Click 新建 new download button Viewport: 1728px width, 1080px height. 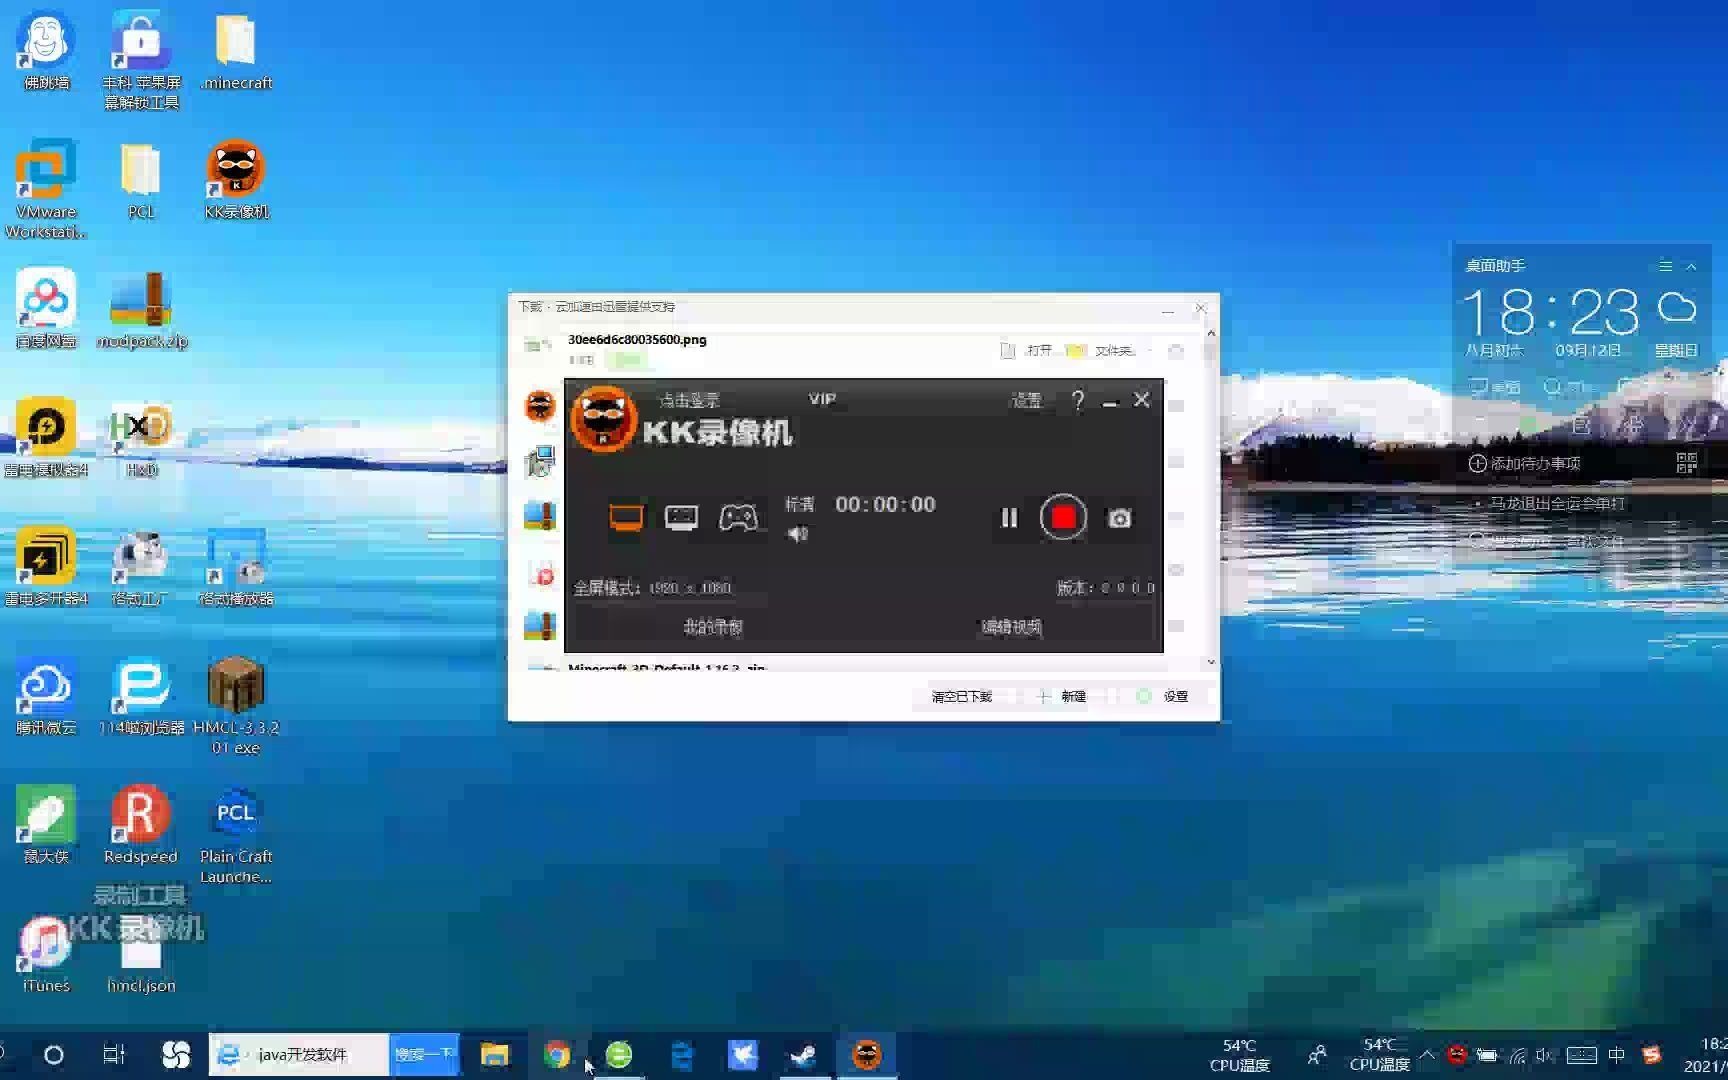click(x=1062, y=696)
